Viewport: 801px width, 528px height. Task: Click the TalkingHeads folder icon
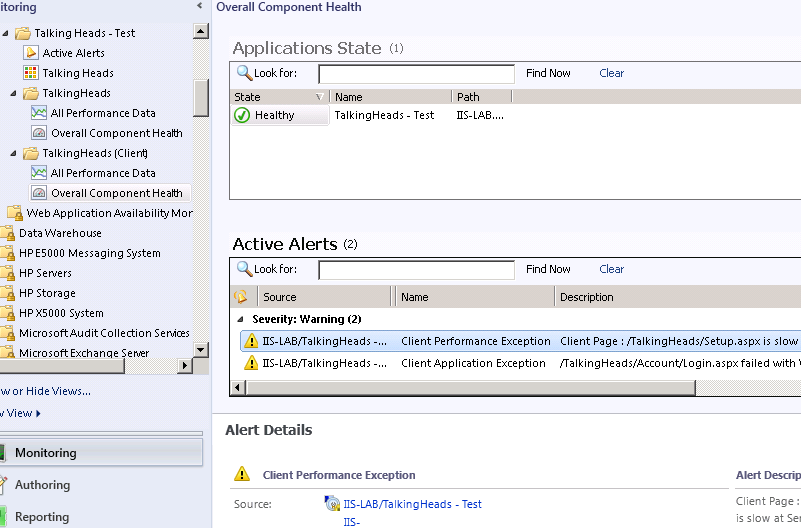click(x=31, y=93)
